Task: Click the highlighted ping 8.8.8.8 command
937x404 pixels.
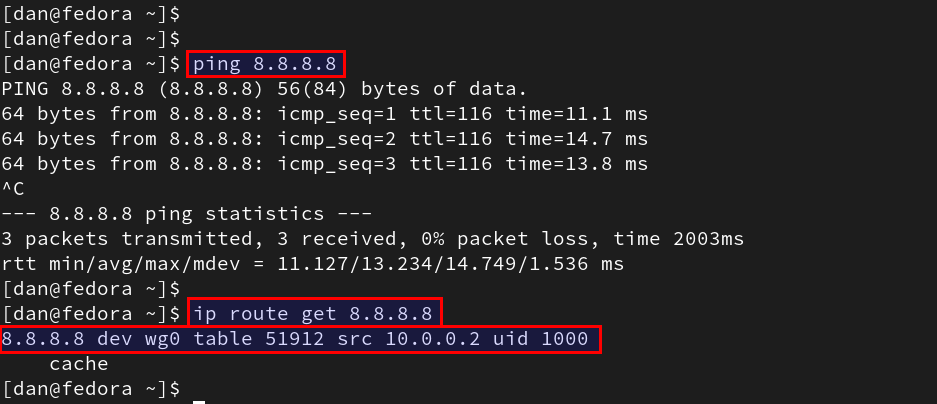Action: pos(266,64)
